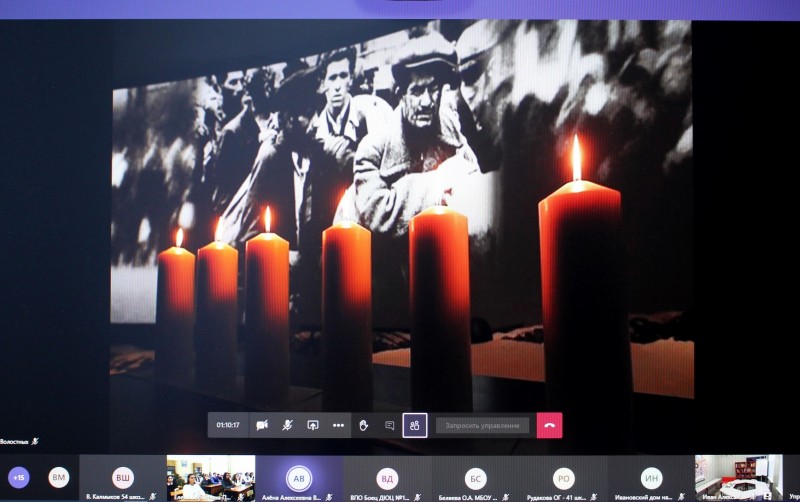Viewport: 800px width, 502px height.
Task: Show the meeting chat panel
Action: click(390, 425)
